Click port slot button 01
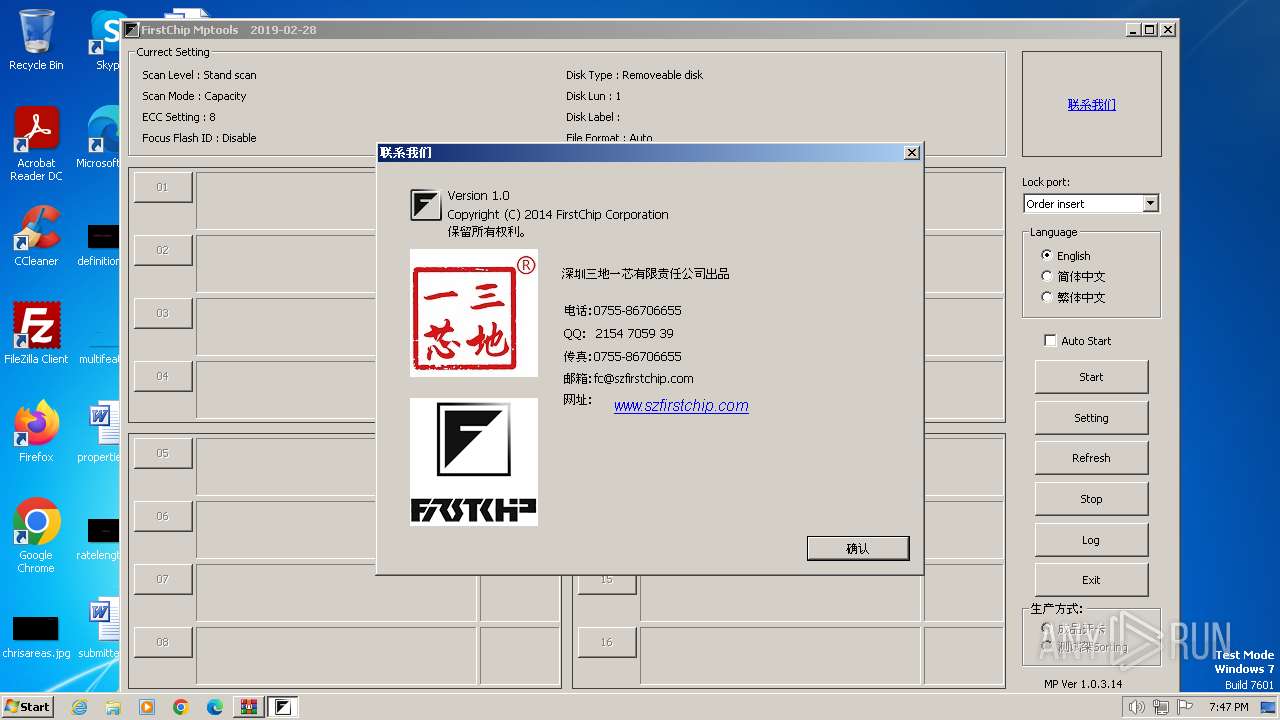The height and width of the screenshot is (720, 1280). 162,187
